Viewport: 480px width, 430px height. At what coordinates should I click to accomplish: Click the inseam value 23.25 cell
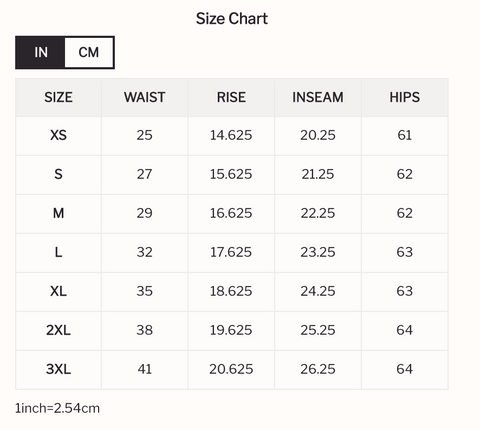pyautogui.click(x=318, y=253)
